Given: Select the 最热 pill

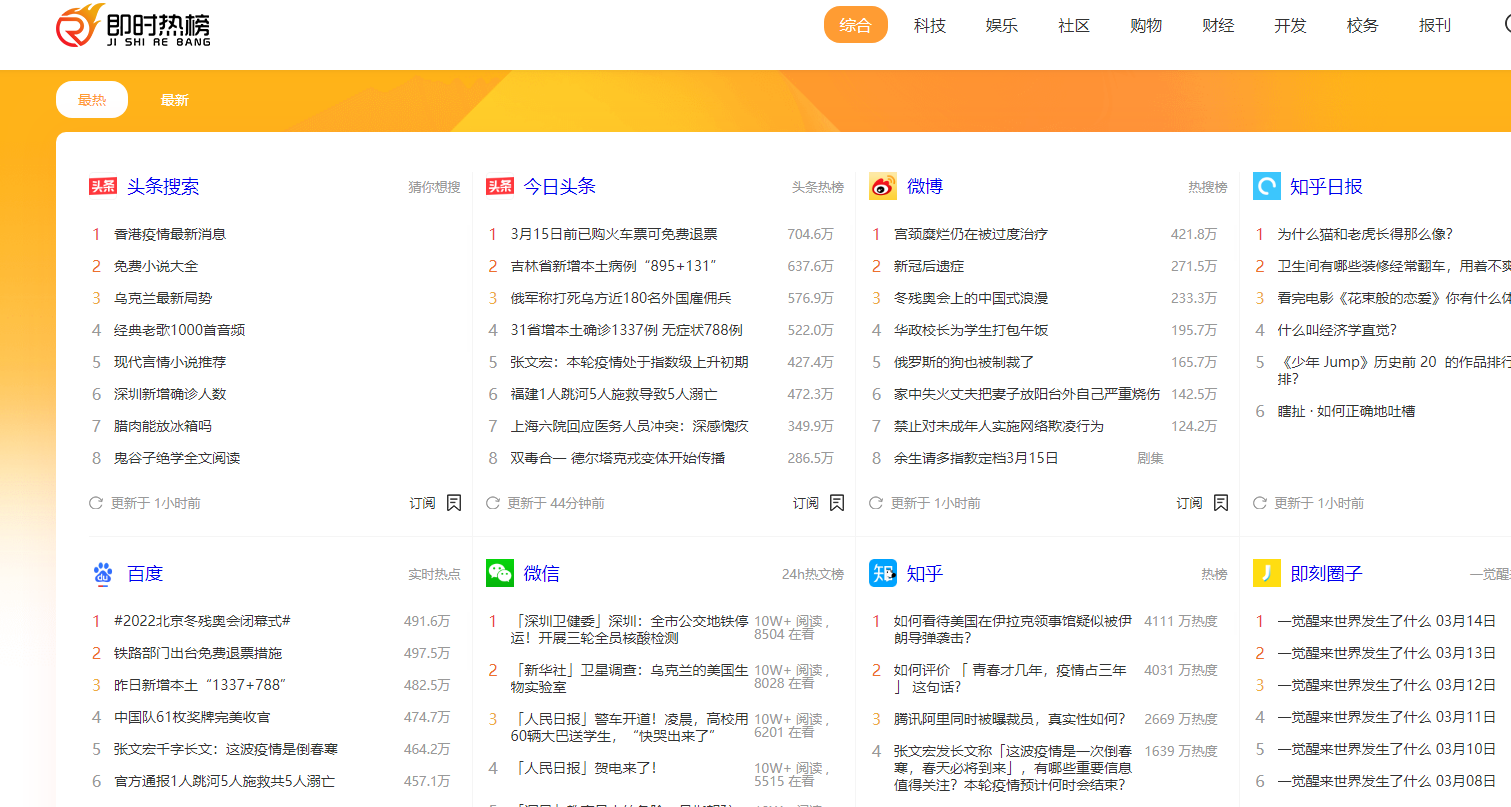Looking at the screenshot, I should (x=91, y=100).
